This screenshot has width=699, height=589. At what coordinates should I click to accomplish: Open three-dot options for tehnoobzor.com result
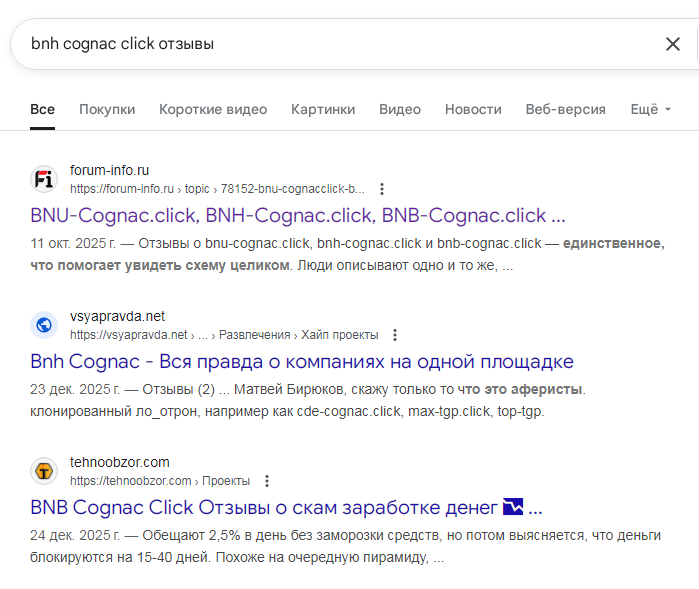(266, 480)
